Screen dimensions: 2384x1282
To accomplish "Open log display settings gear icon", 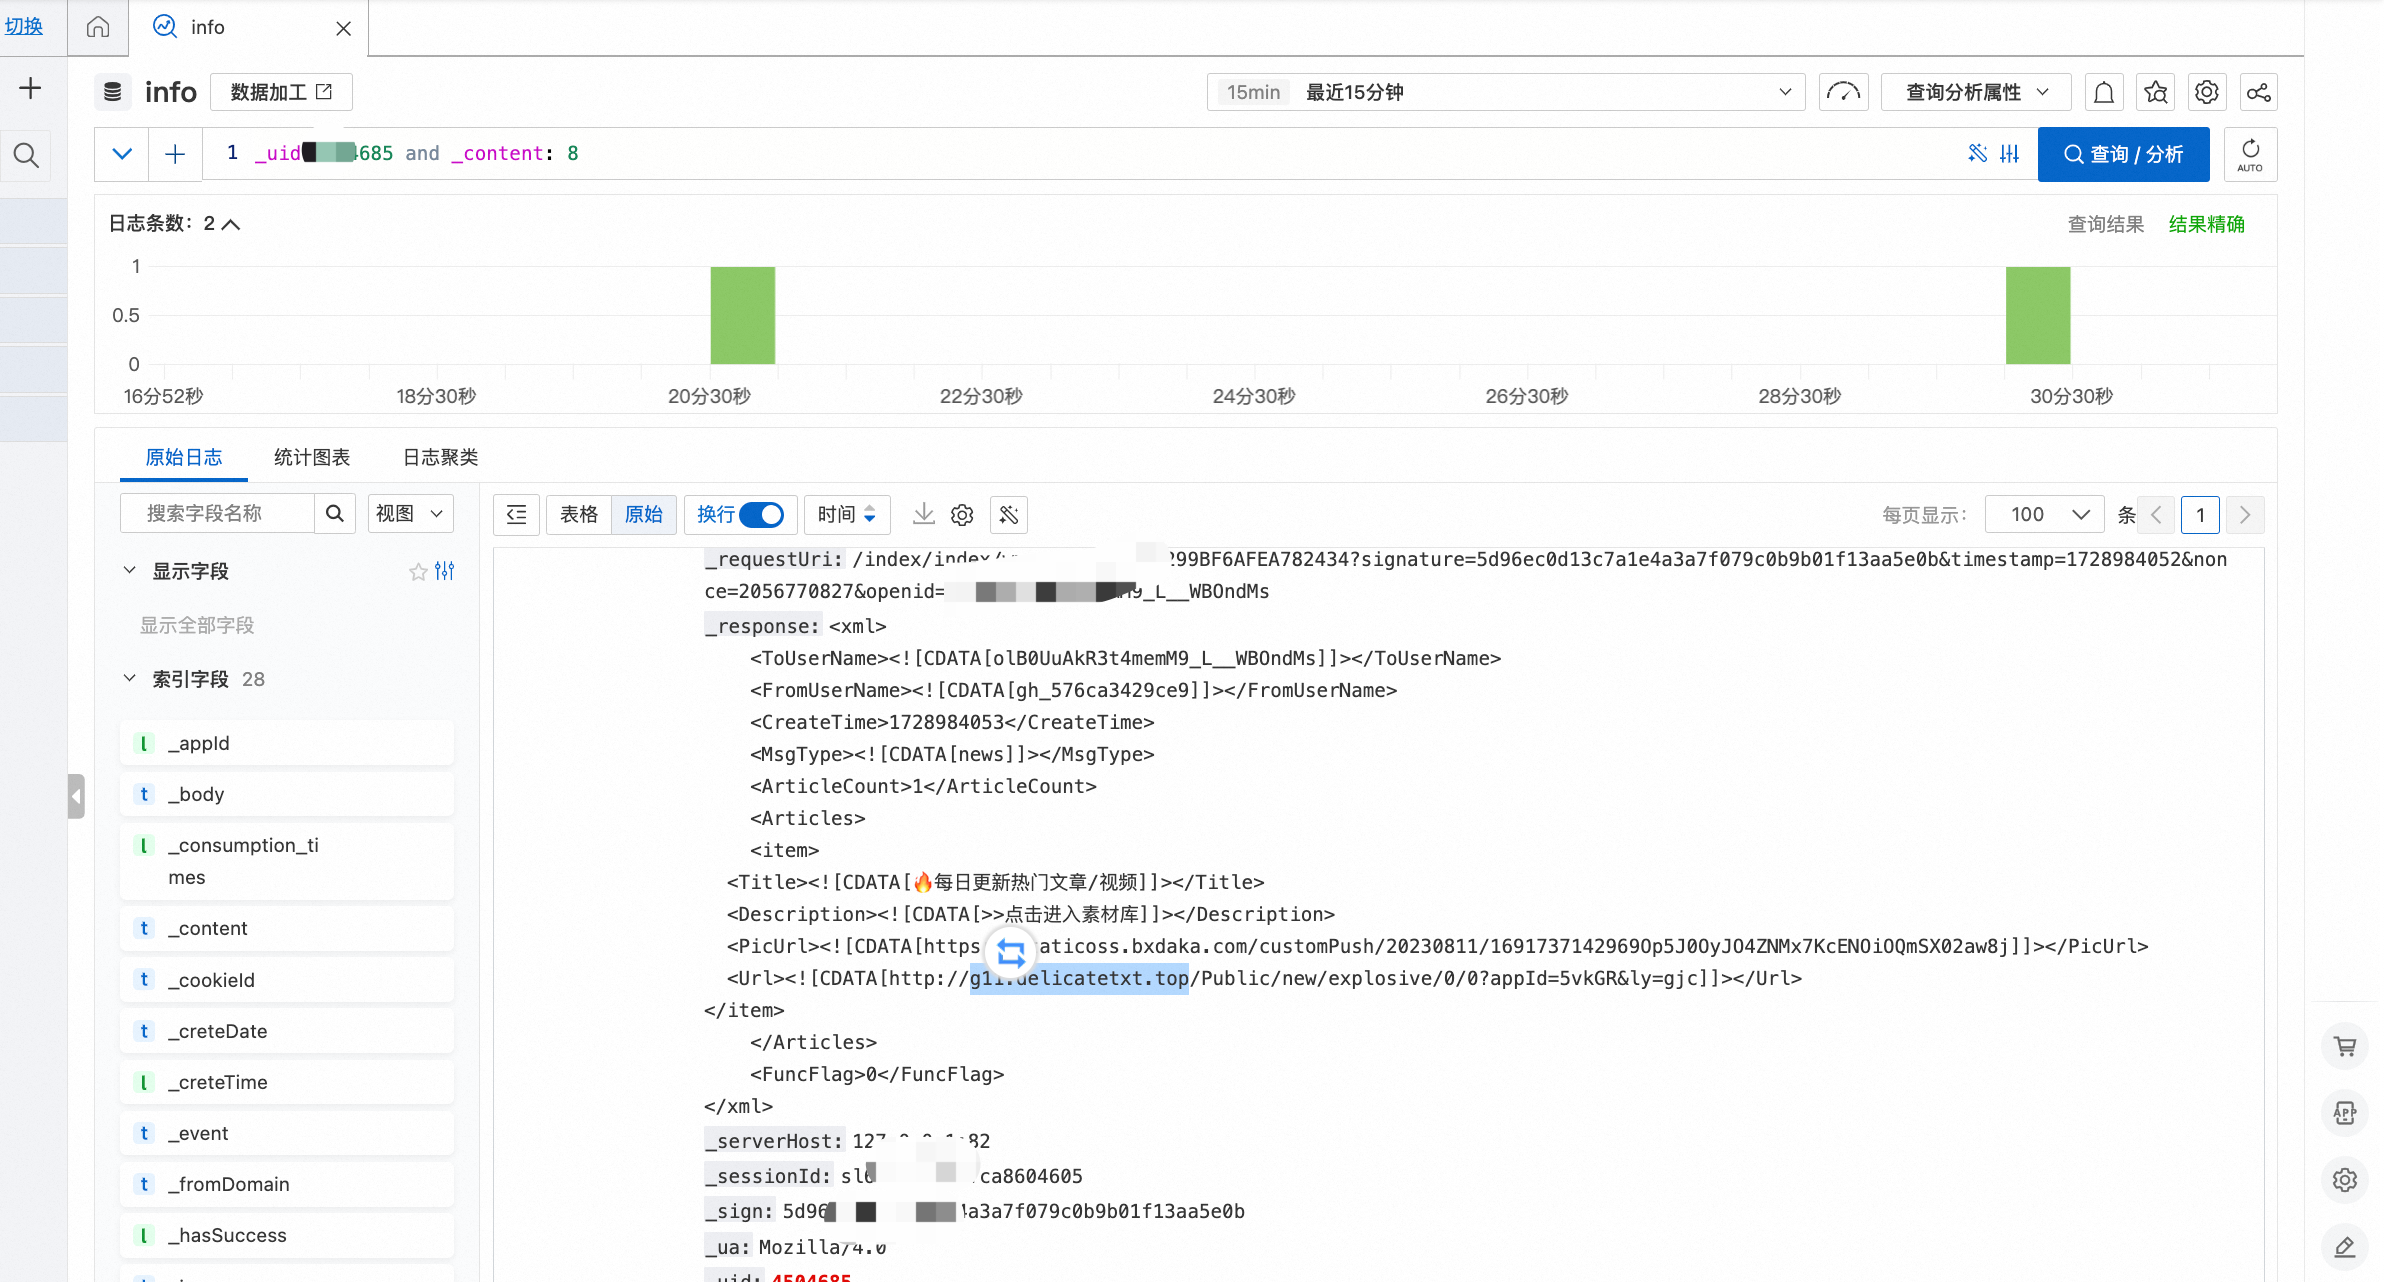I will coord(962,514).
